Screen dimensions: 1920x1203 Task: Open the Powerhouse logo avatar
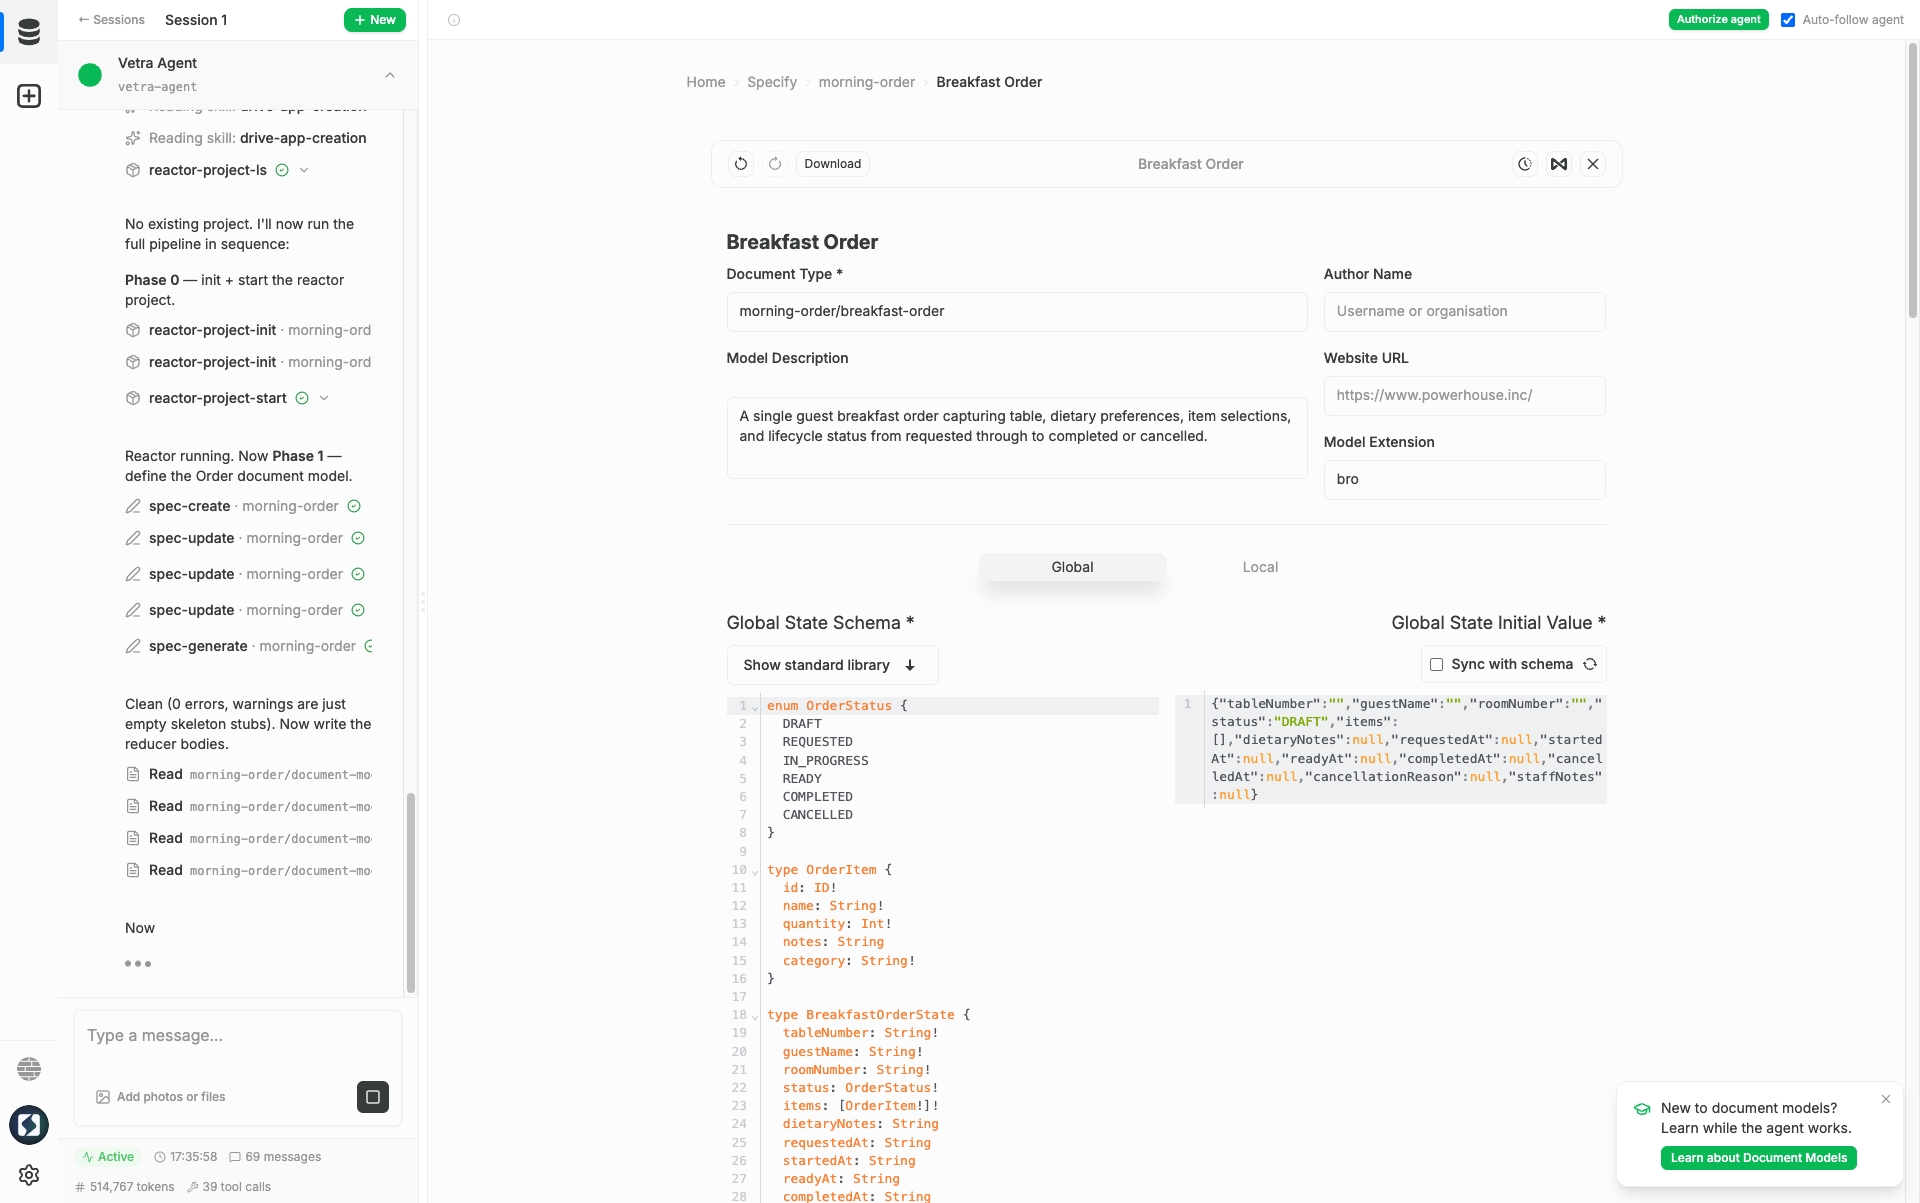pyautogui.click(x=29, y=1125)
